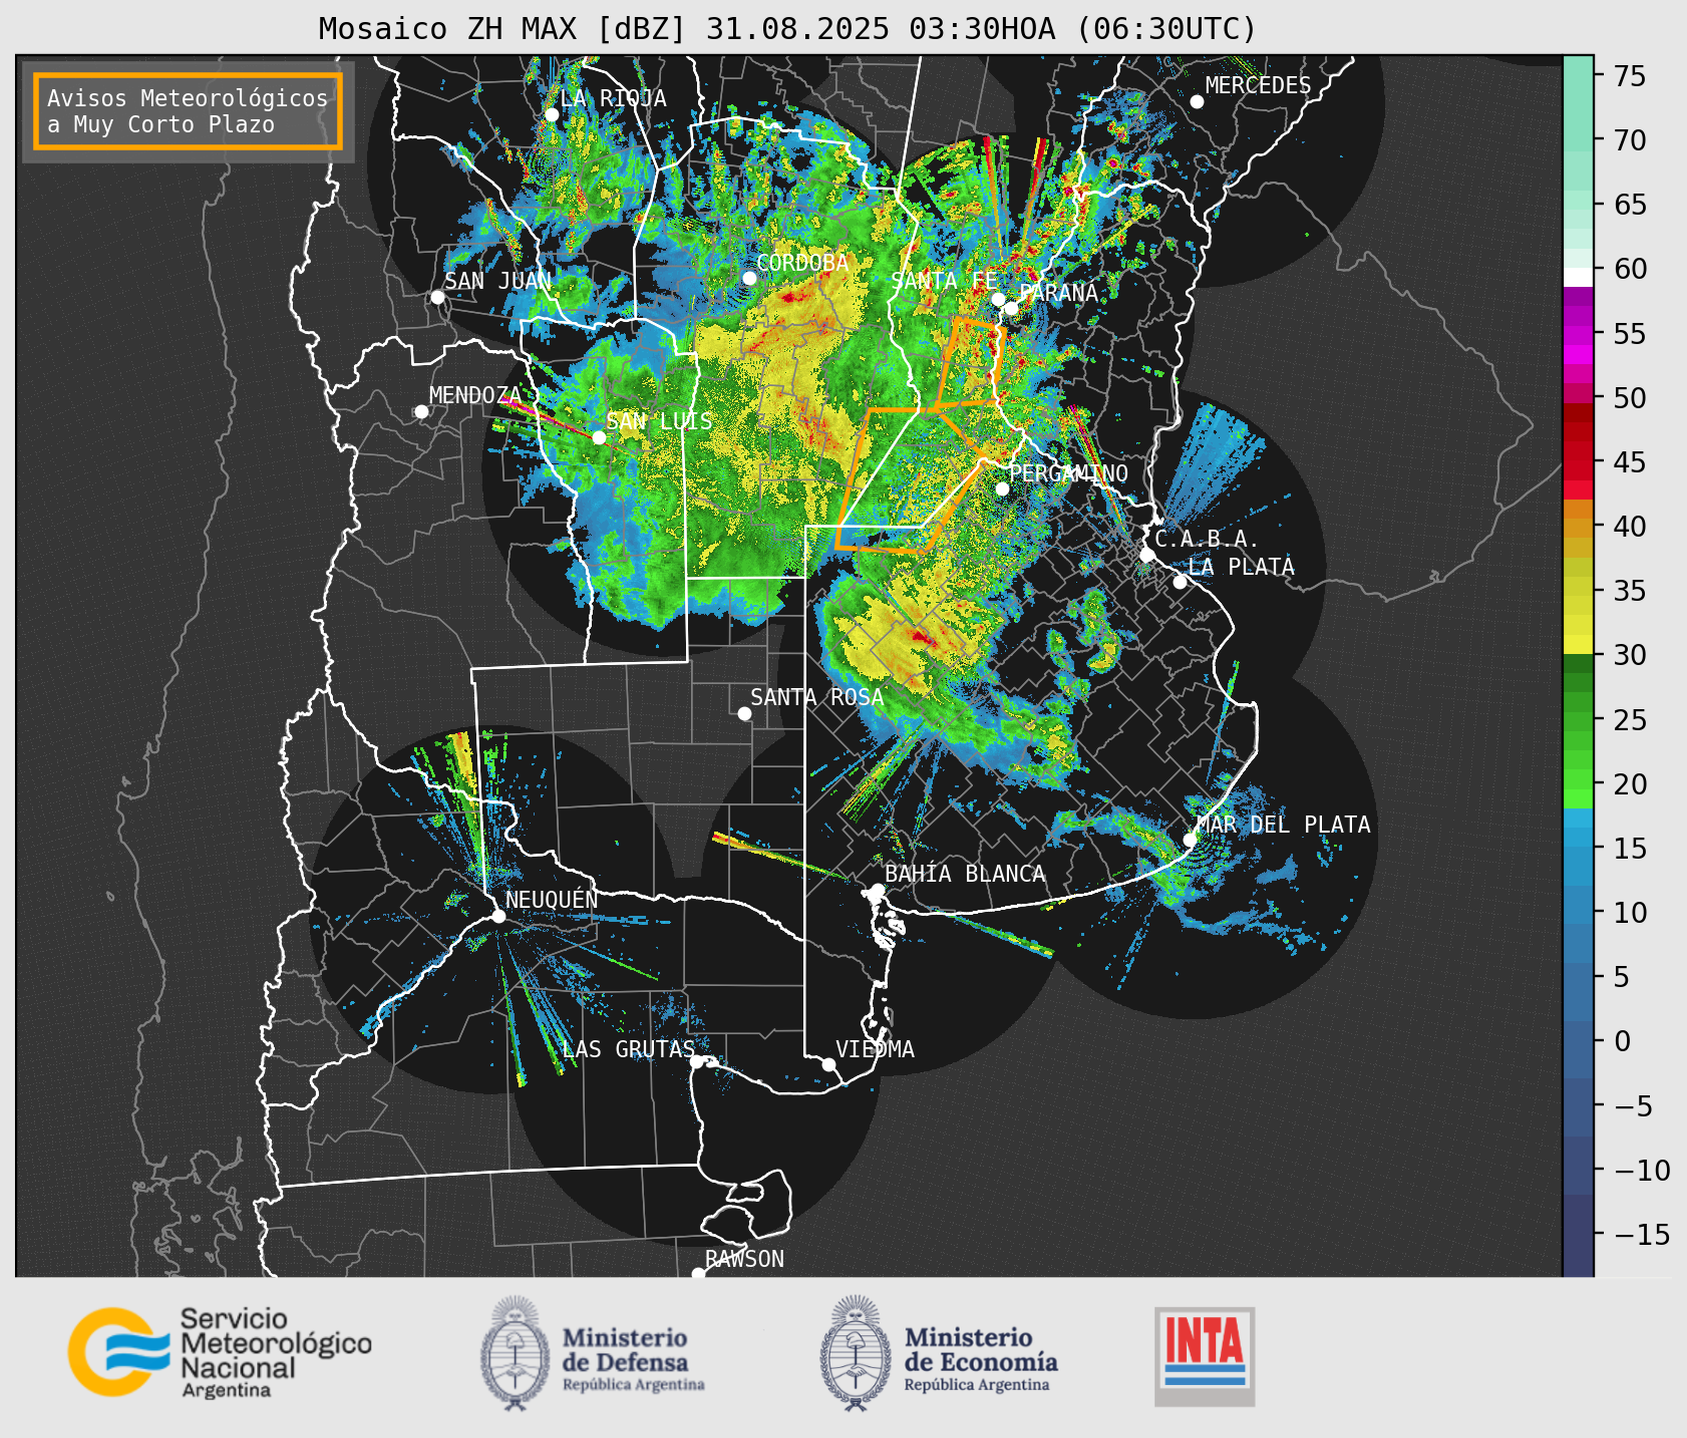Click the C.A.B.A. city label

pos(1207,539)
